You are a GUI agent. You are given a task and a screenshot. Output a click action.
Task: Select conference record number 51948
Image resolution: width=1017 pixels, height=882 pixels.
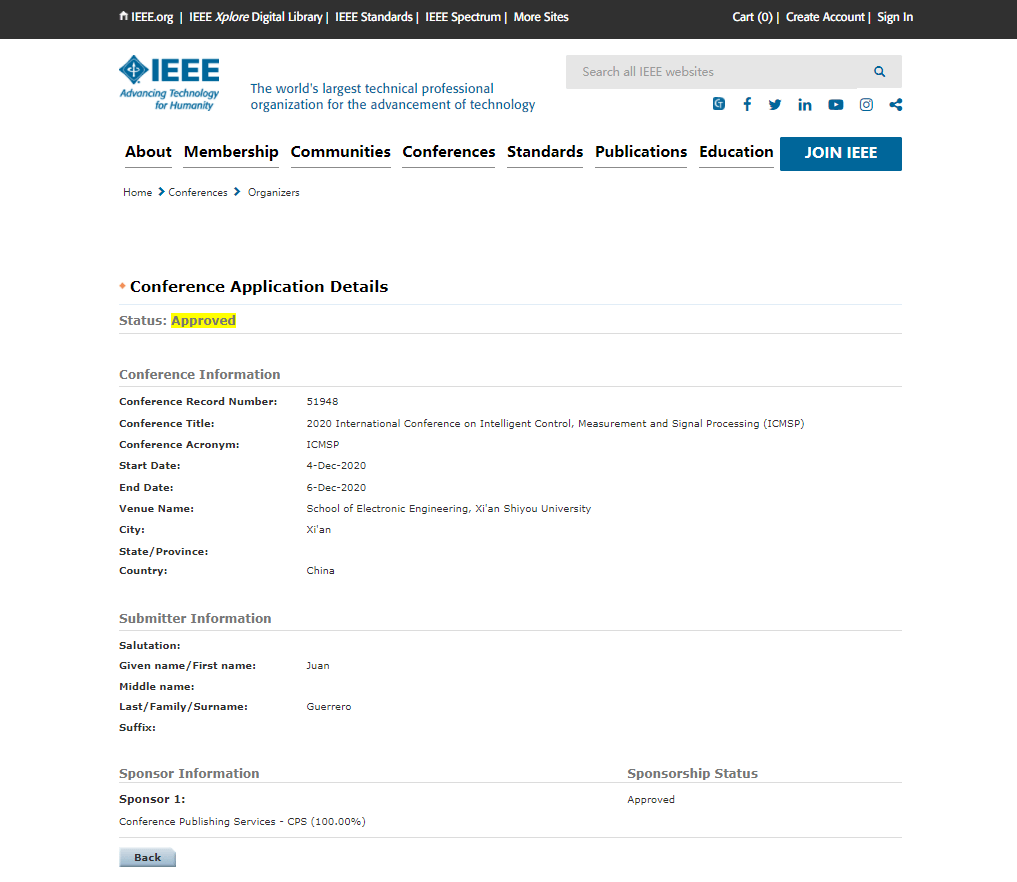coord(322,401)
